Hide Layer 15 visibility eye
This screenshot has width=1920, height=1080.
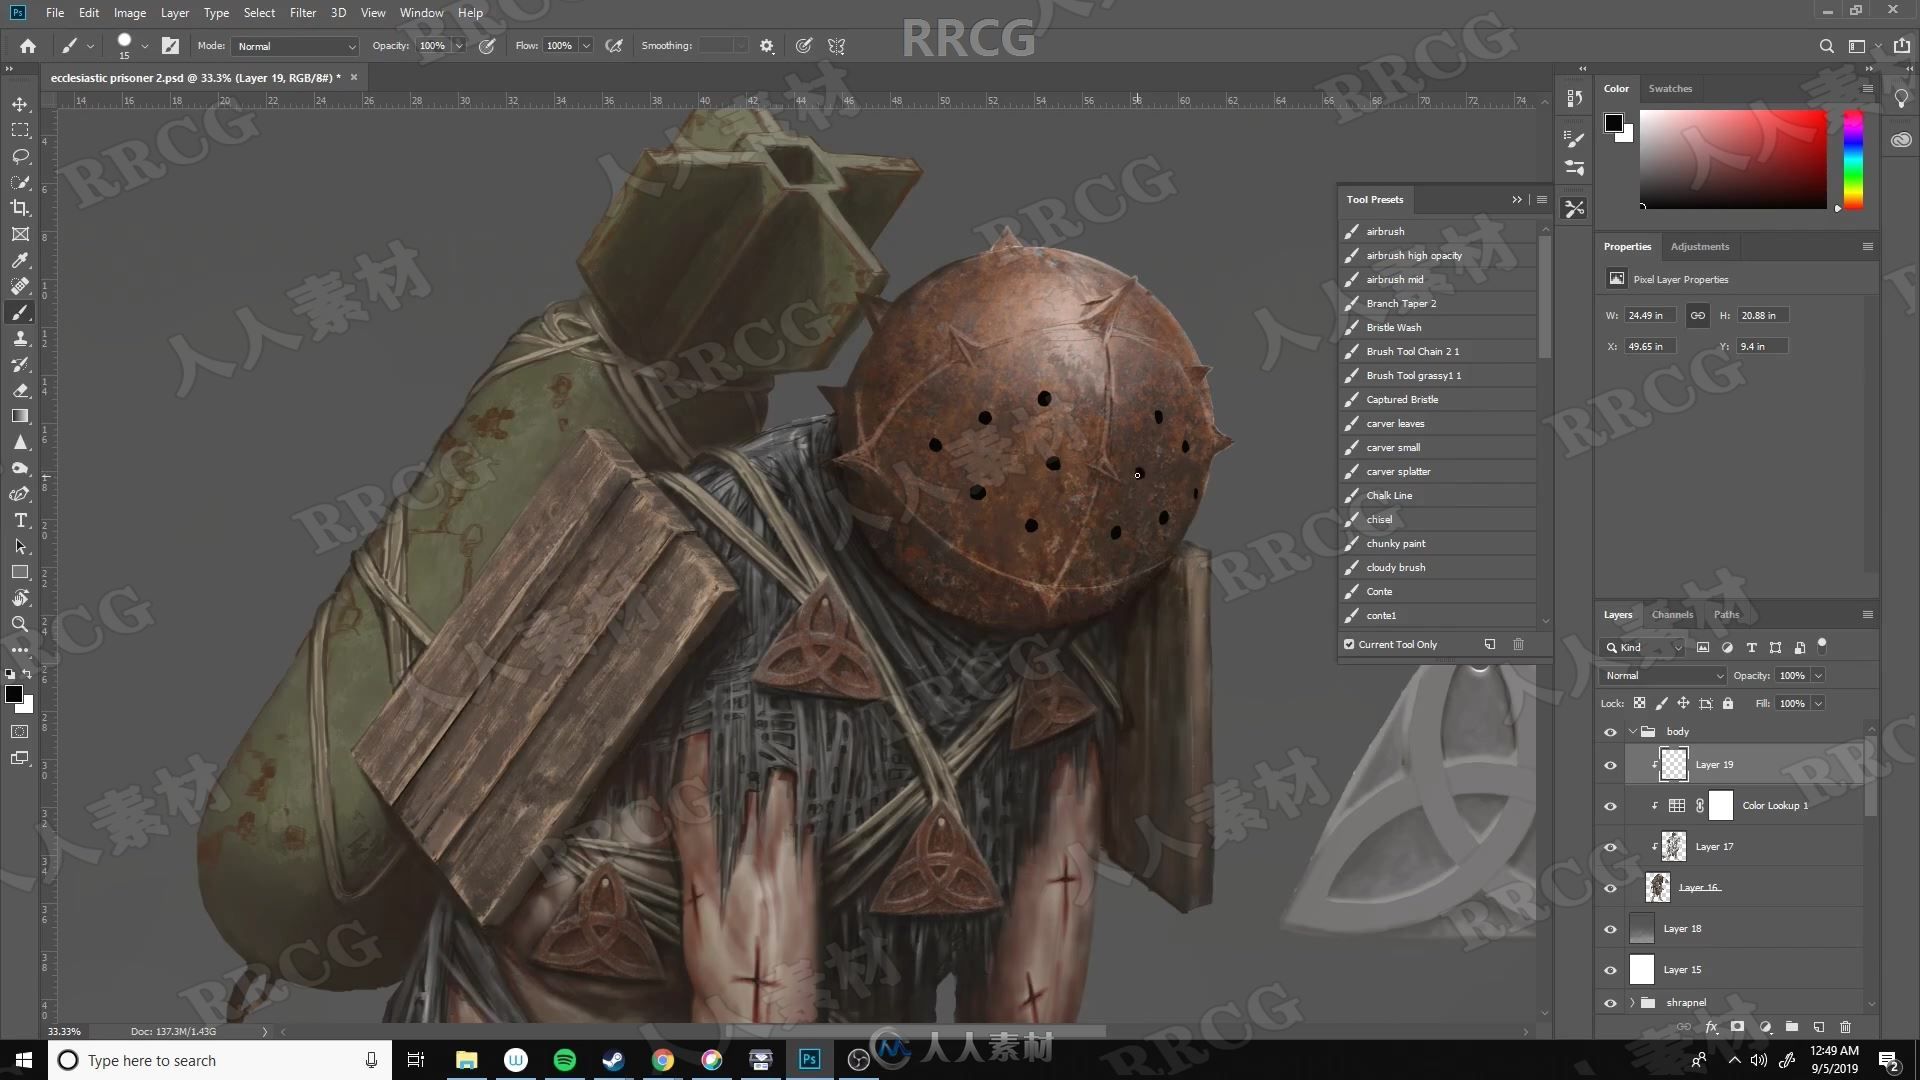tap(1610, 970)
